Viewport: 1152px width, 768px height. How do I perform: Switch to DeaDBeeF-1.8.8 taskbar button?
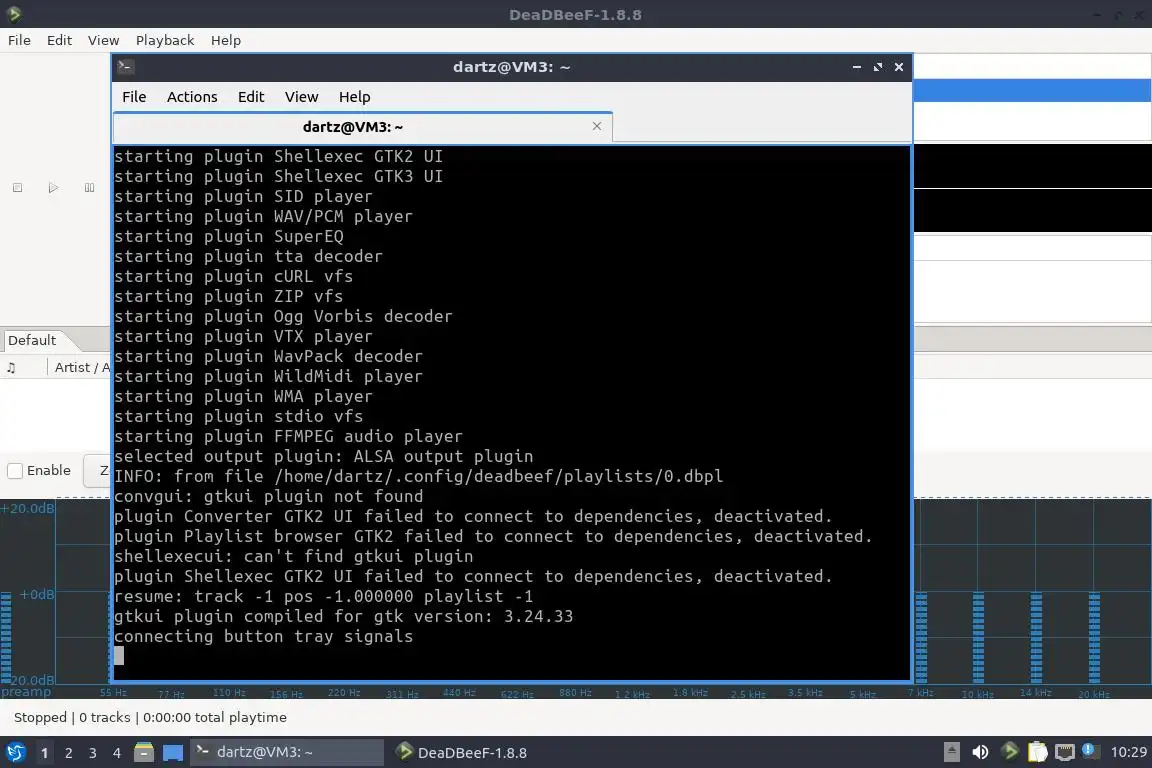click(x=462, y=753)
